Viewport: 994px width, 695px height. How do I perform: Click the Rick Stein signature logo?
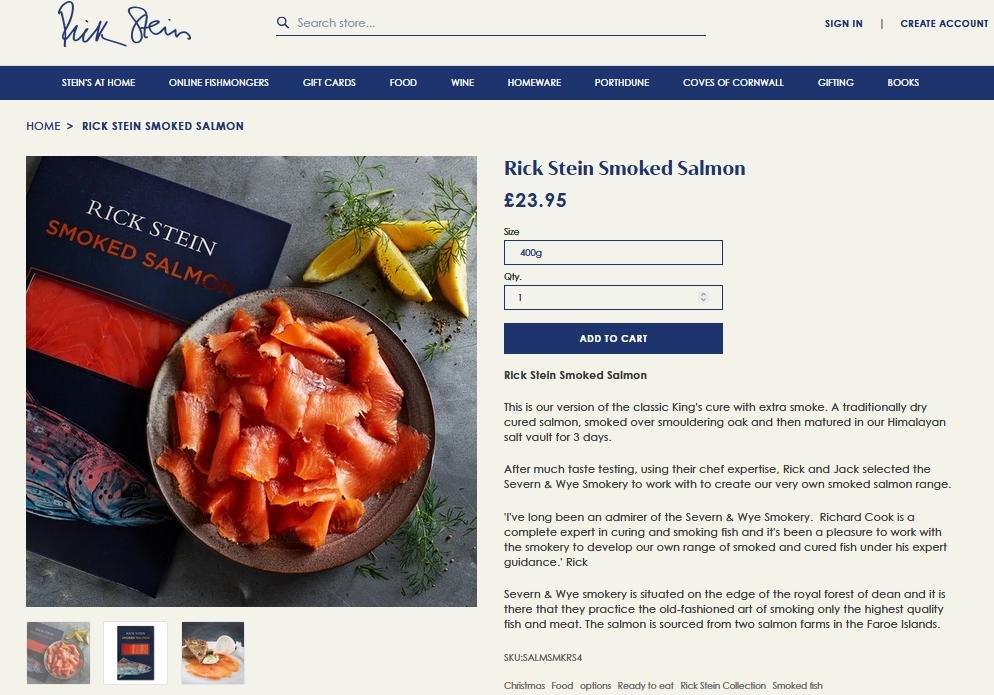click(x=124, y=24)
